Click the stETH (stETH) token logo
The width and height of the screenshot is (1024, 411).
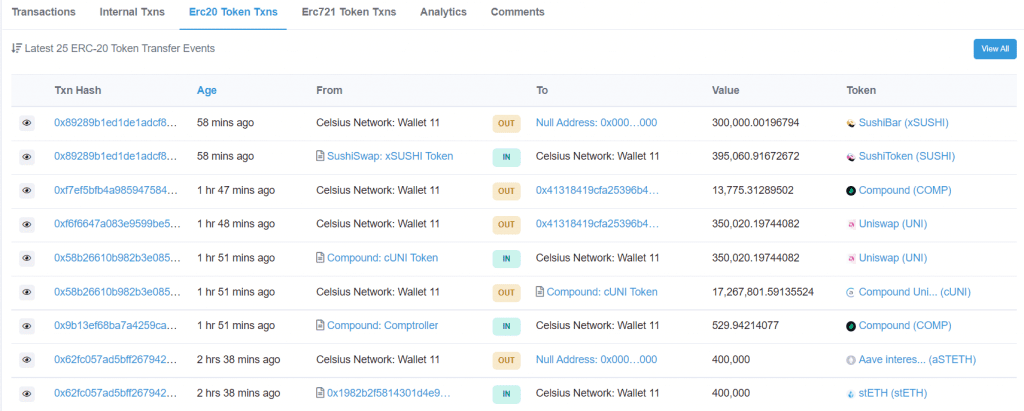tap(851, 393)
